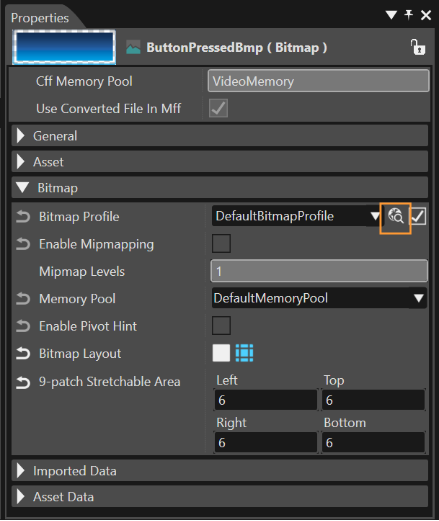Reset Enable Pivot Hint with its undo arrow
Image resolution: width=439 pixels, height=521 pixels.
23,326
